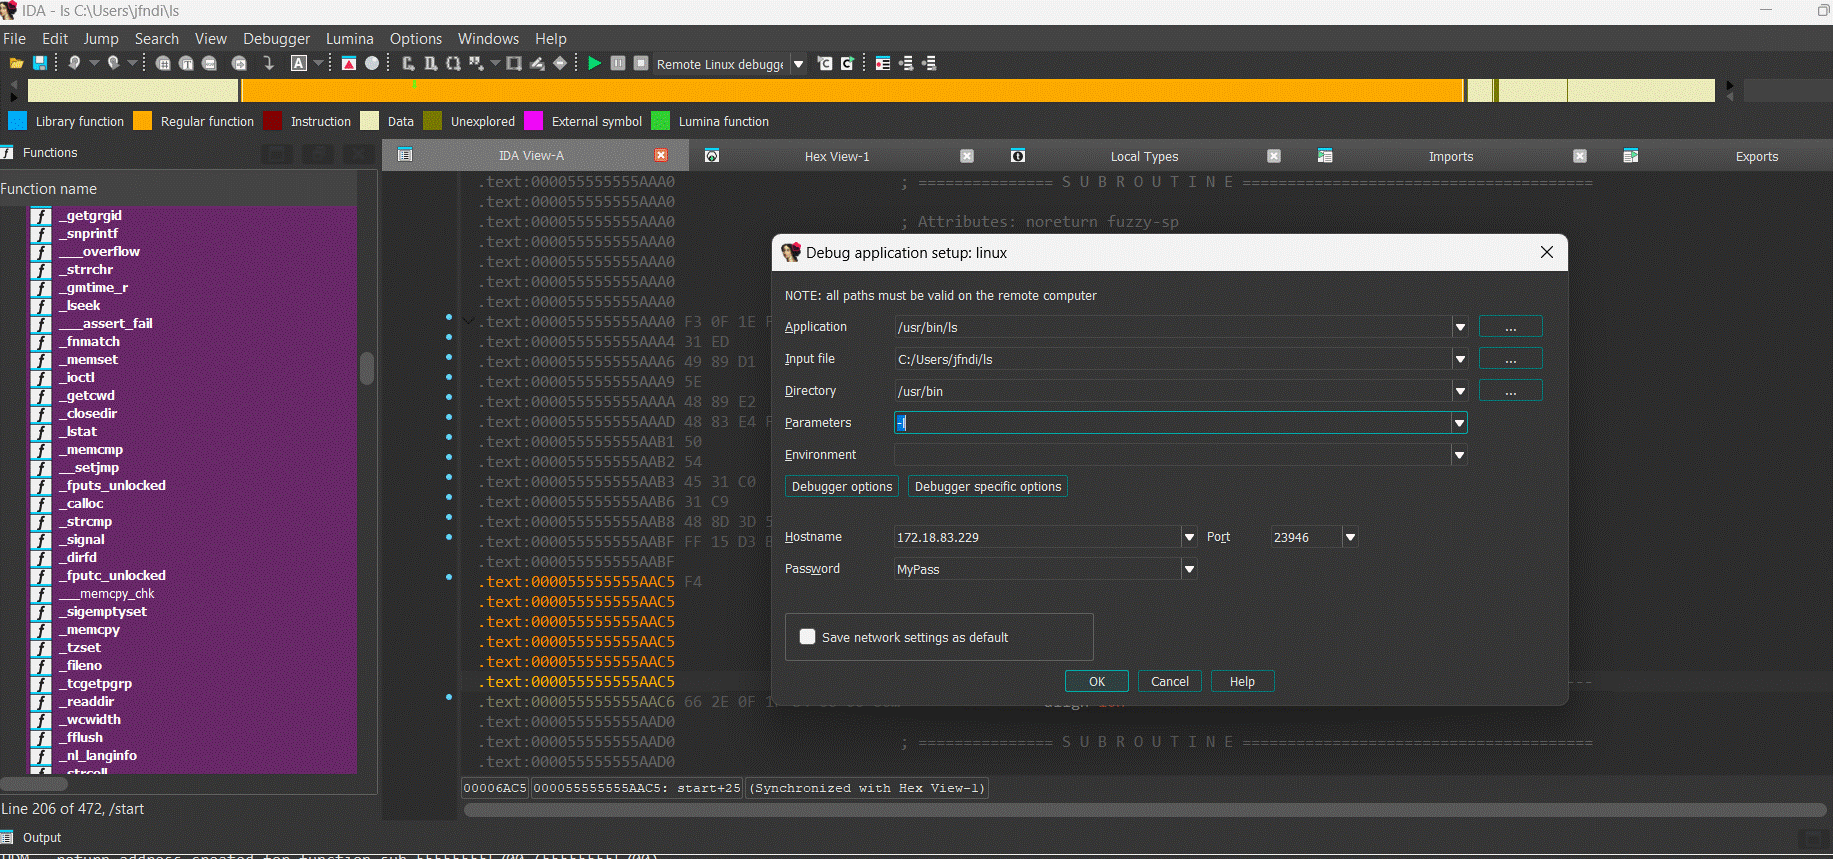Close the IDA View-A tab
This screenshot has width=1833, height=859.
click(660, 155)
